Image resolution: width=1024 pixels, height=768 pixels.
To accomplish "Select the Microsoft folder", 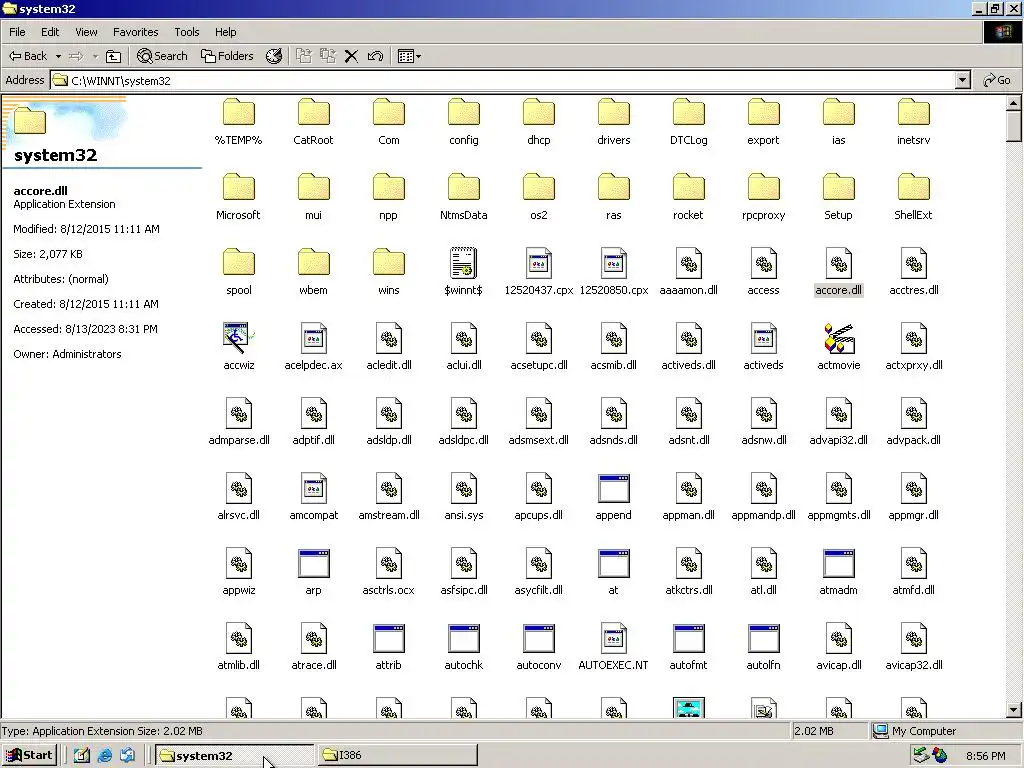I will coord(238,198).
